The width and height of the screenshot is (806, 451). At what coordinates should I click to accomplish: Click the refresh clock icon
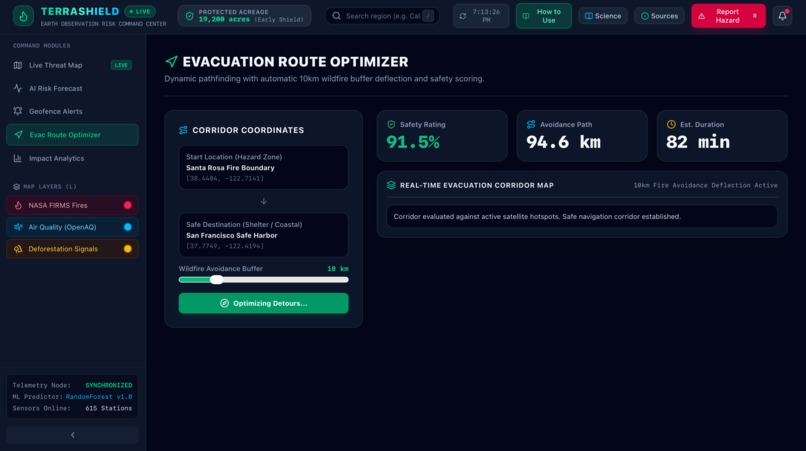tap(463, 16)
